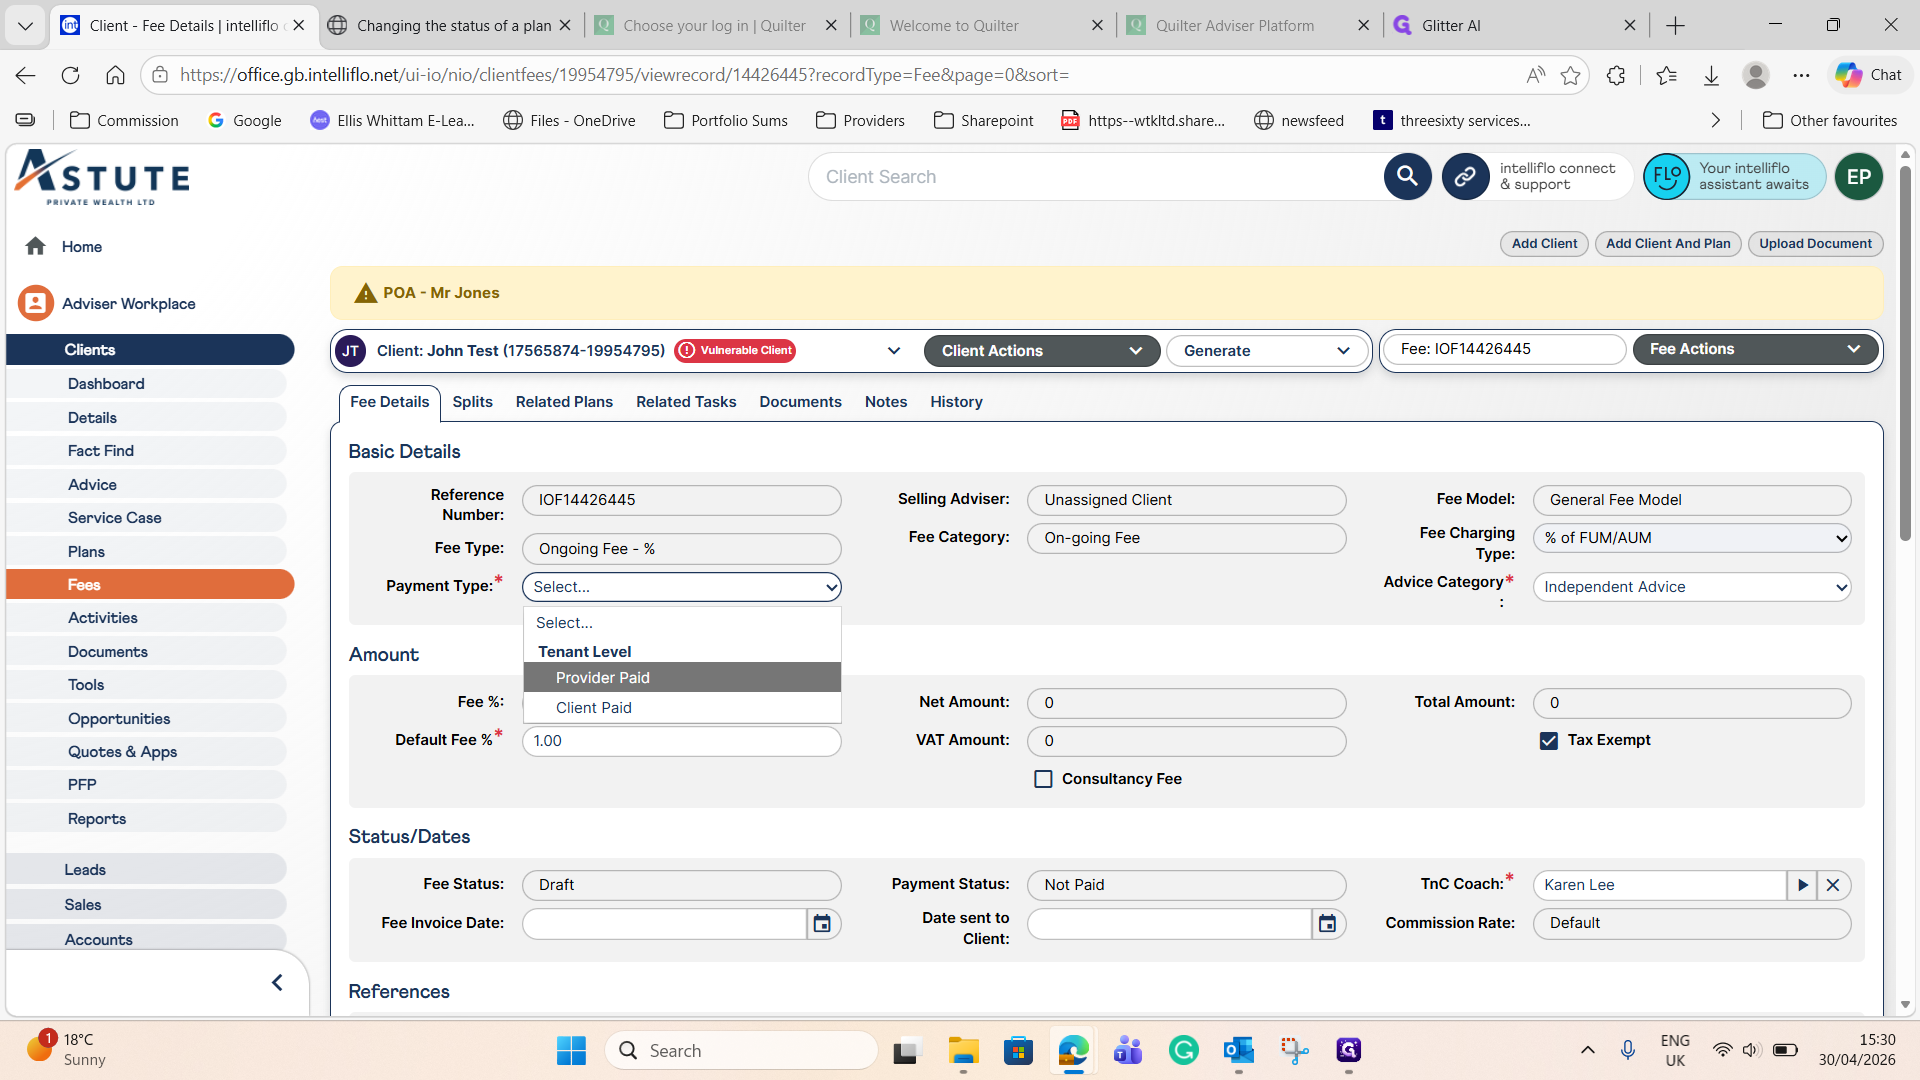Open browser home page icon

click(115, 75)
